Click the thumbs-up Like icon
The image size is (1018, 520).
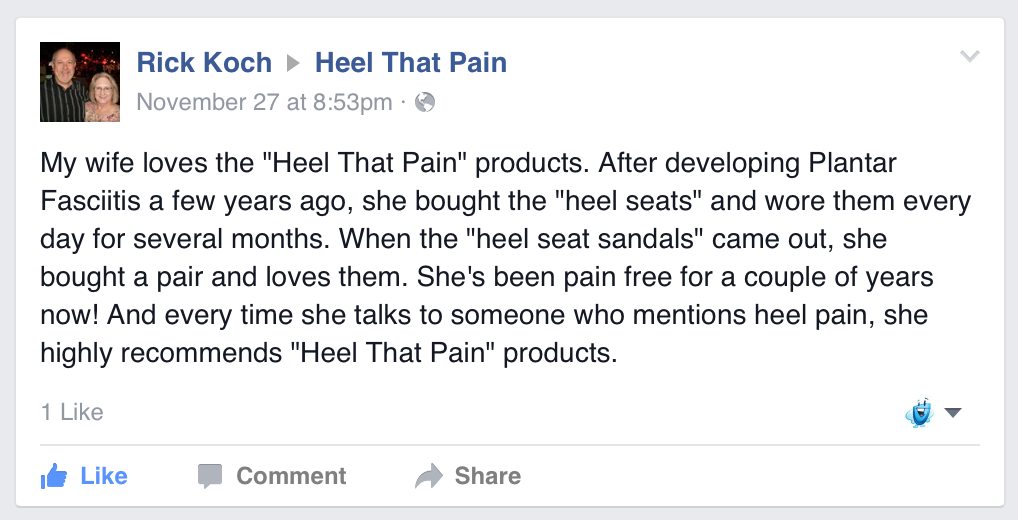53,476
